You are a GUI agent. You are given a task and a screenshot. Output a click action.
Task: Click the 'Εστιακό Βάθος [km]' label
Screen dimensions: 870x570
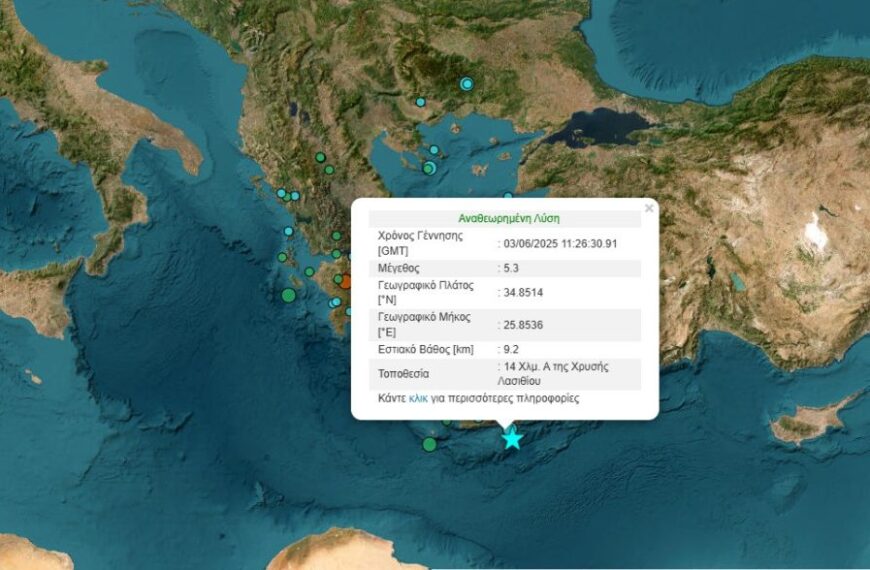[x=426, y=349]
